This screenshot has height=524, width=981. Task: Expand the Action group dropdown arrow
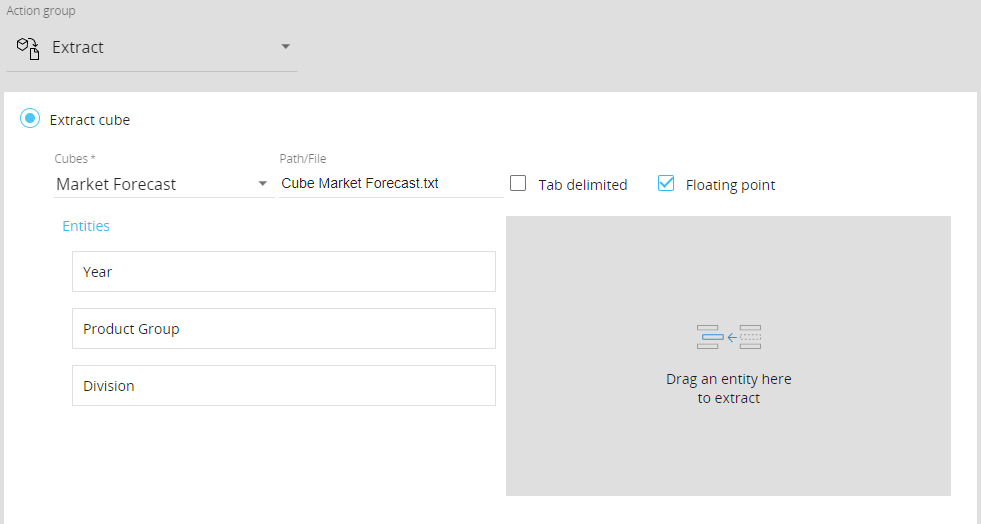[285, 47]
